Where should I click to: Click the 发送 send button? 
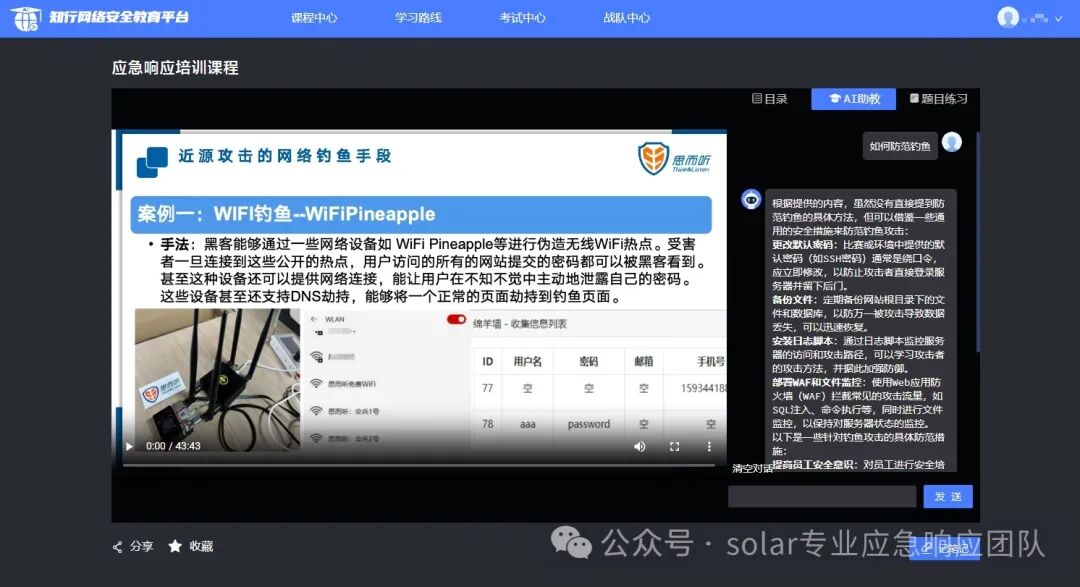coord(948,496)
